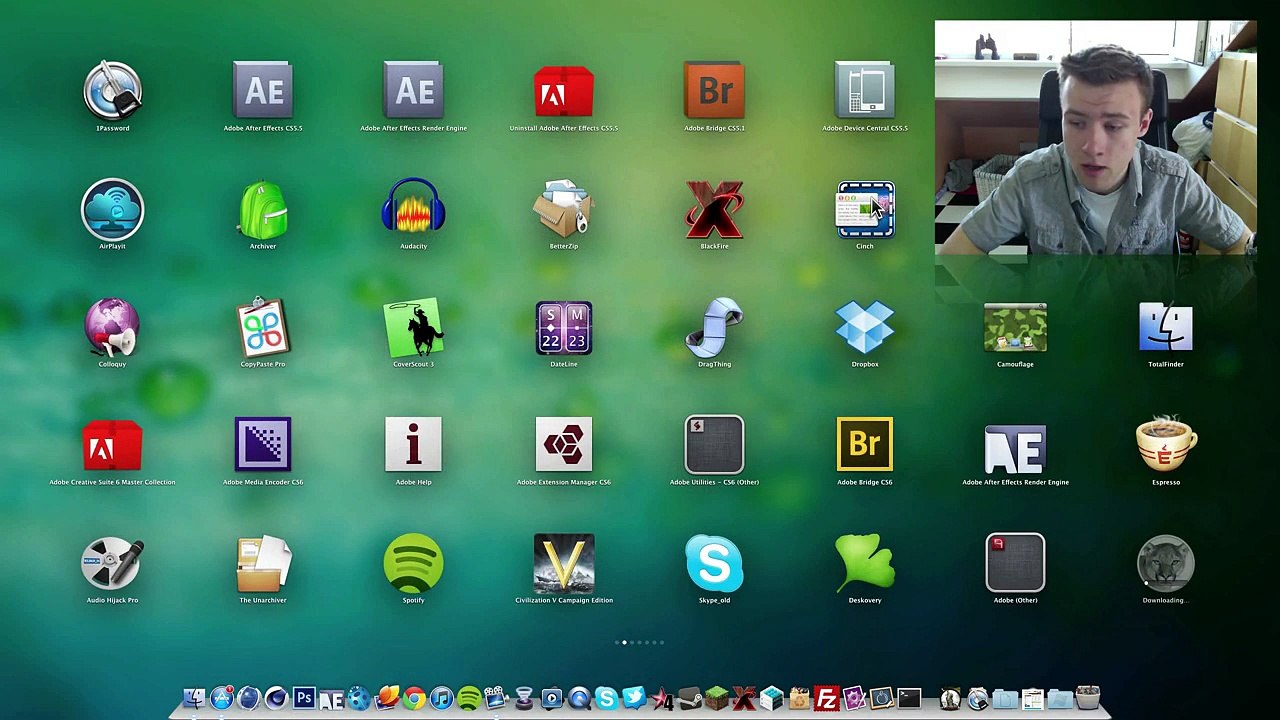Click the app labeled Downloading...
This screenshot has height=720, width=1280.
(x=1166, y=564)
